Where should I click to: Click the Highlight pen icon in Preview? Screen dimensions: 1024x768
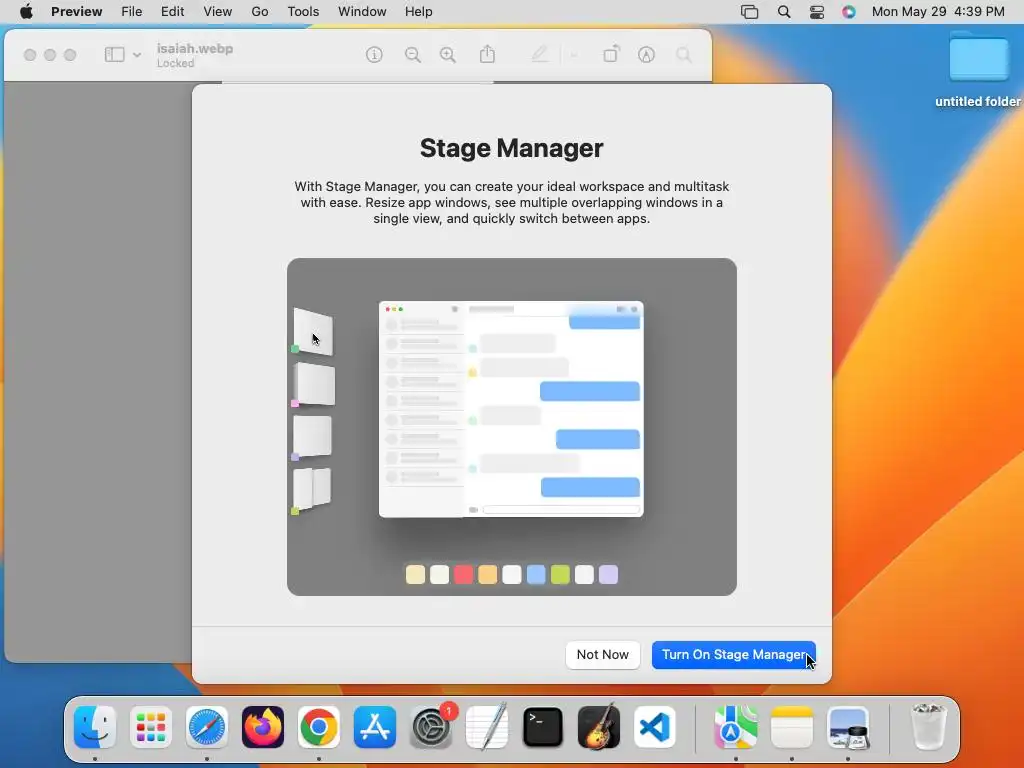(x=540, y=55)
